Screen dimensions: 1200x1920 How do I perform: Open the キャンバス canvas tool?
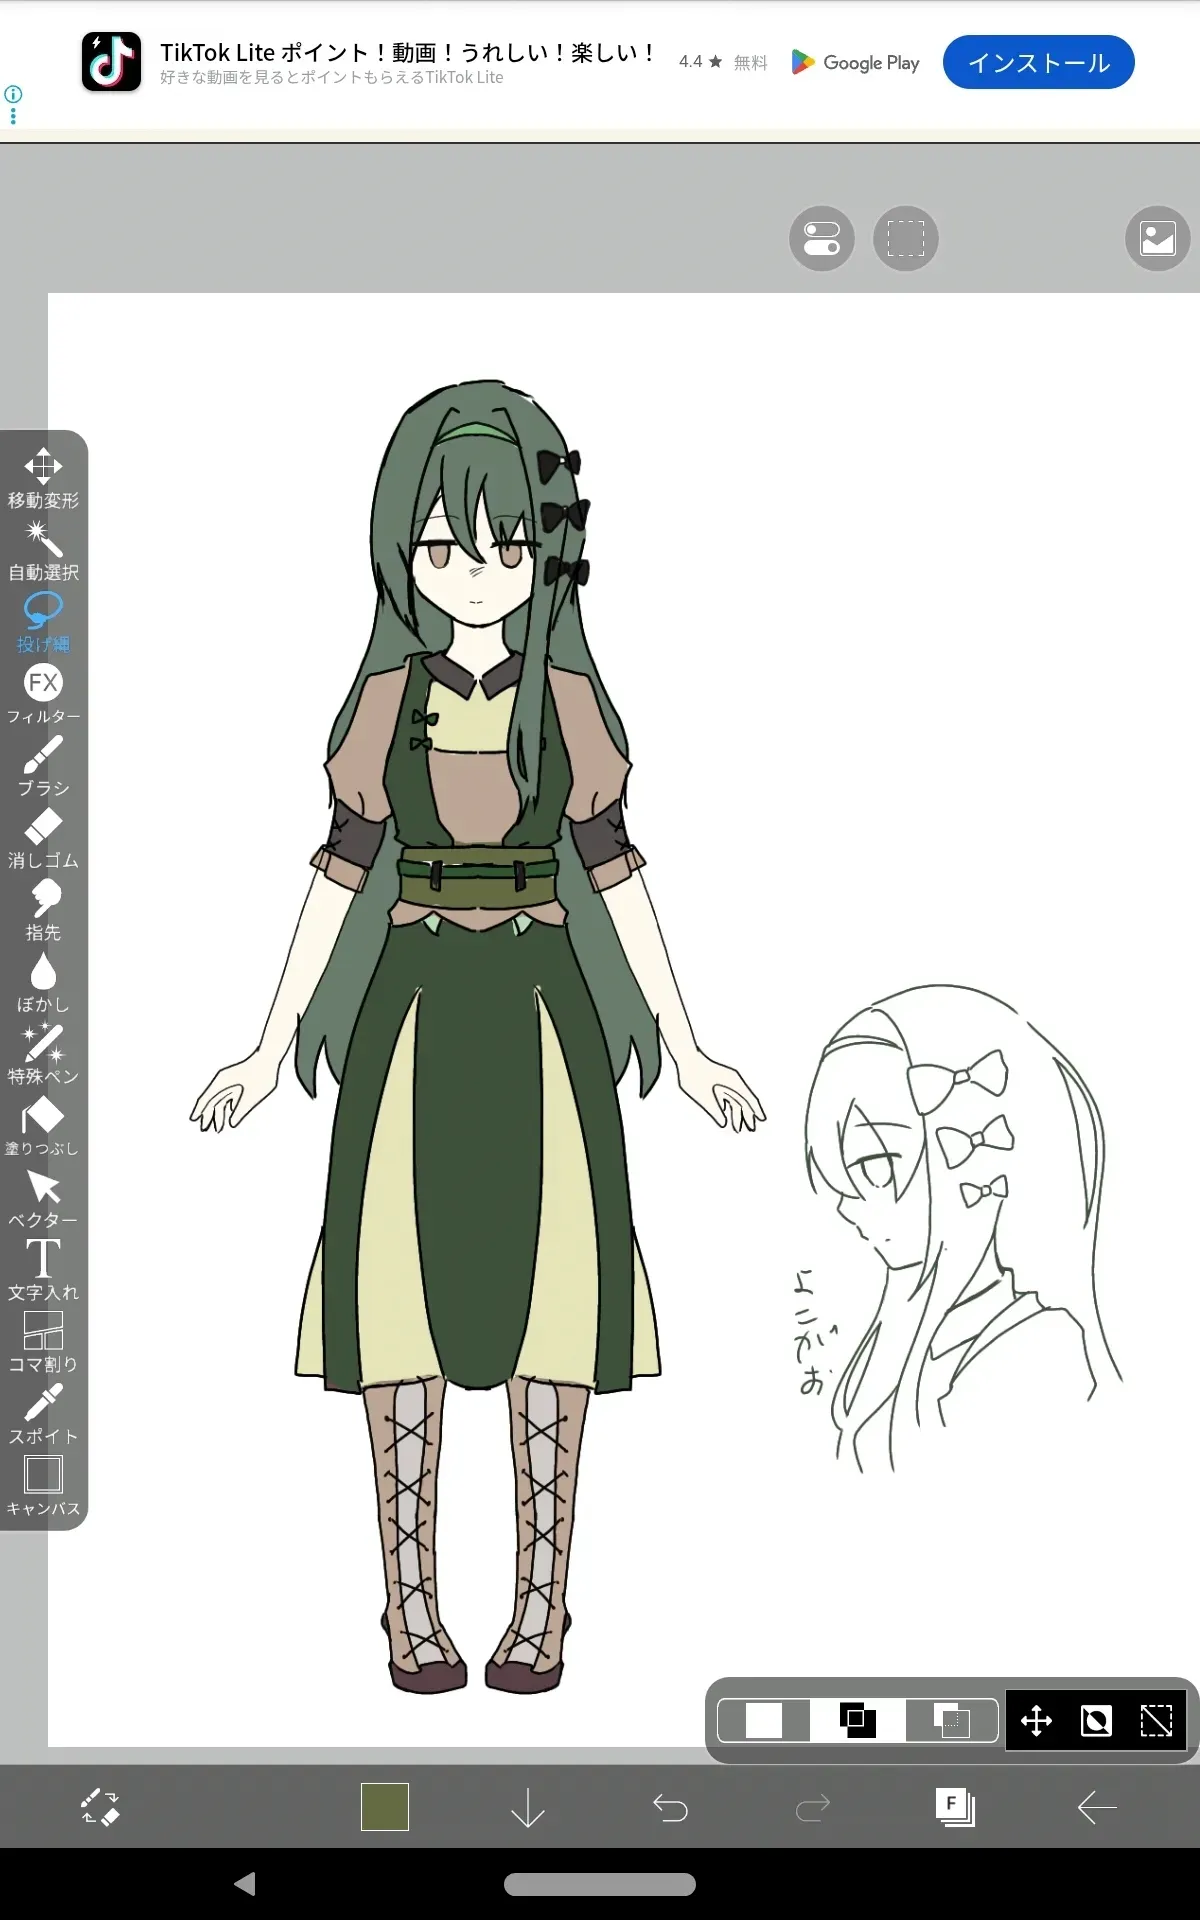click(43, 1486)
